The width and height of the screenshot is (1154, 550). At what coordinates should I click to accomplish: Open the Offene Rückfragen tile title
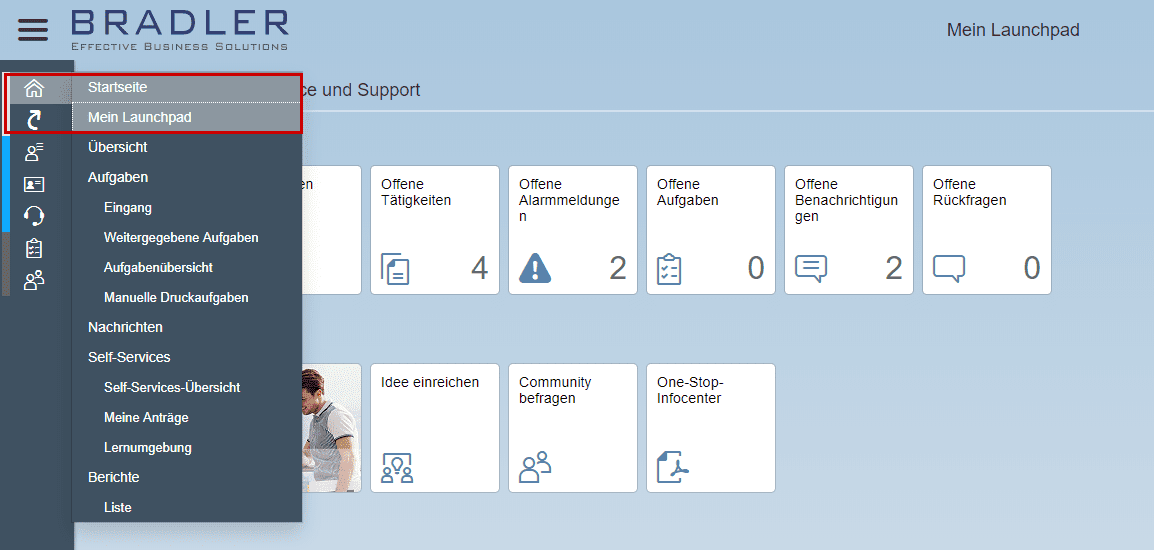click(969, 192)
